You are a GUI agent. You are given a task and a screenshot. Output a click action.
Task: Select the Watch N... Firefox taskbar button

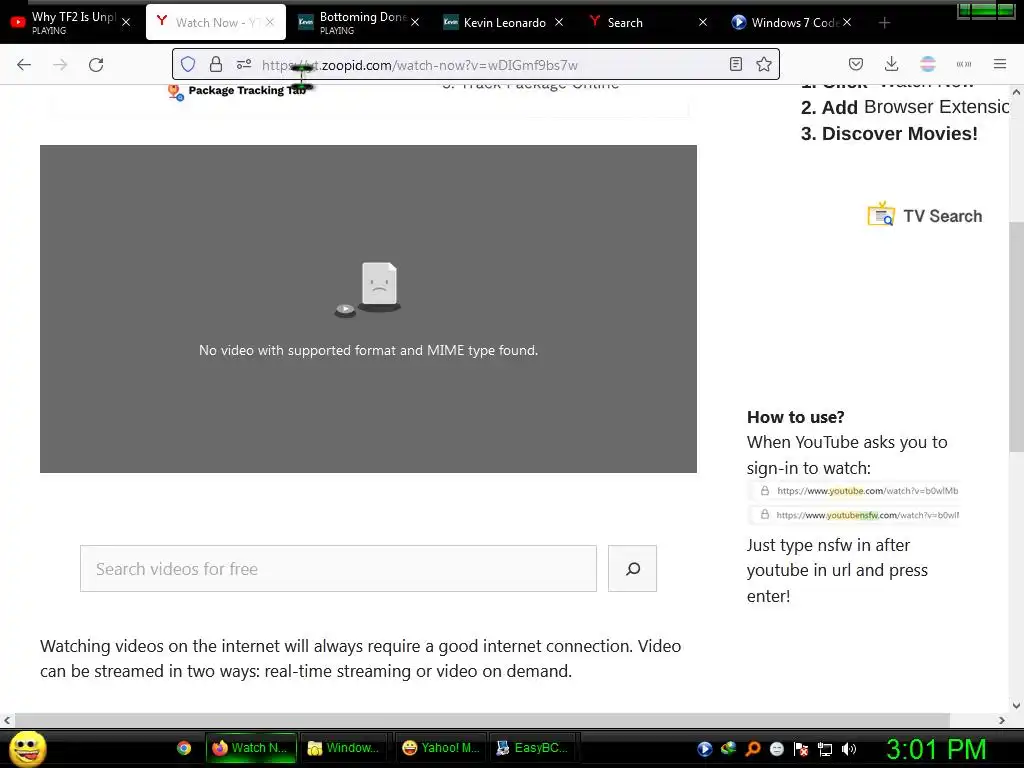[x=251, y=748]
